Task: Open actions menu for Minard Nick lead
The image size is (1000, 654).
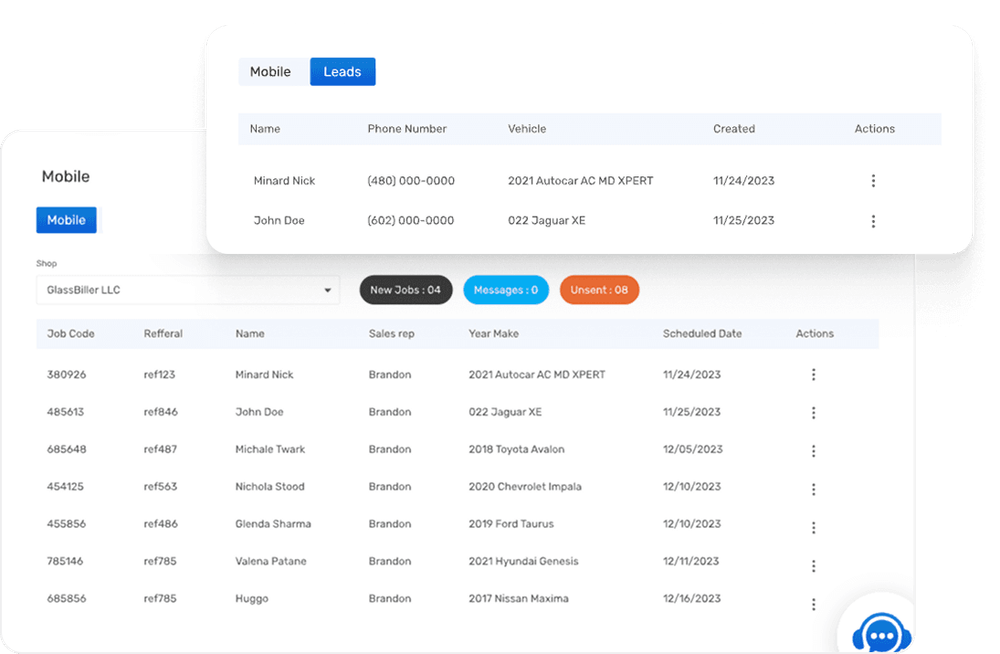Action: click(x=873, y=181)
